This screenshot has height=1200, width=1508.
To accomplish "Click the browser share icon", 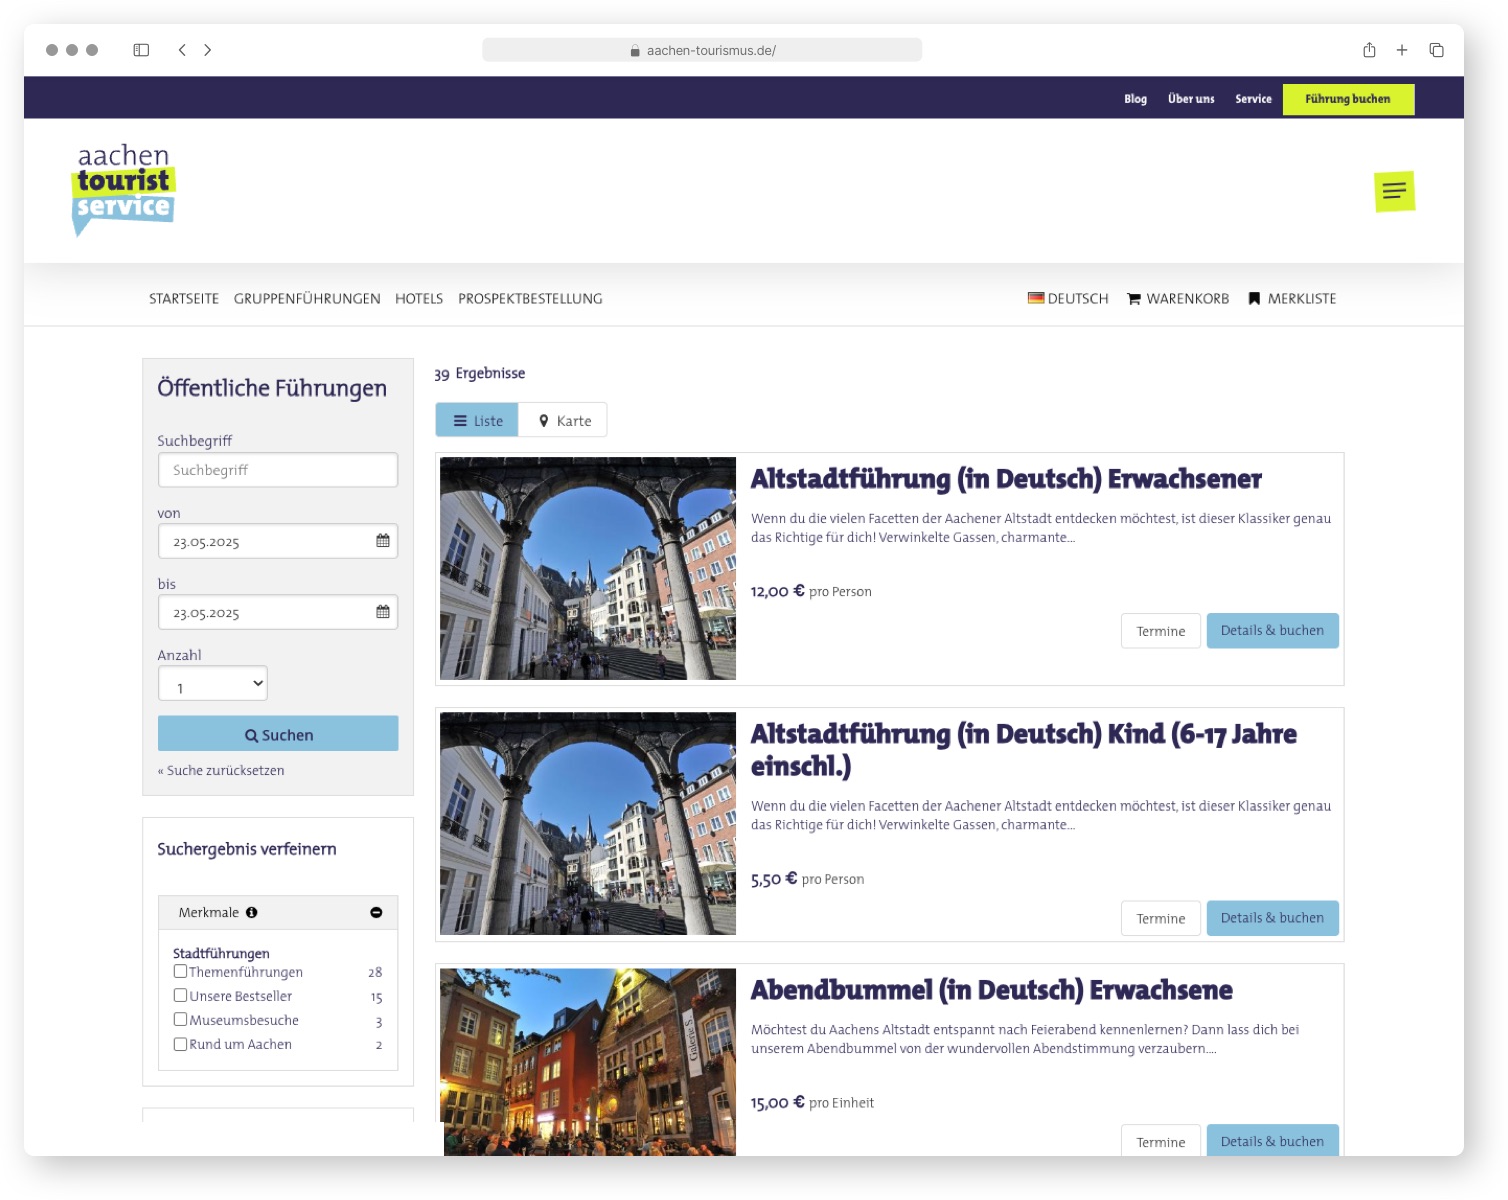I will point(1369,50).
